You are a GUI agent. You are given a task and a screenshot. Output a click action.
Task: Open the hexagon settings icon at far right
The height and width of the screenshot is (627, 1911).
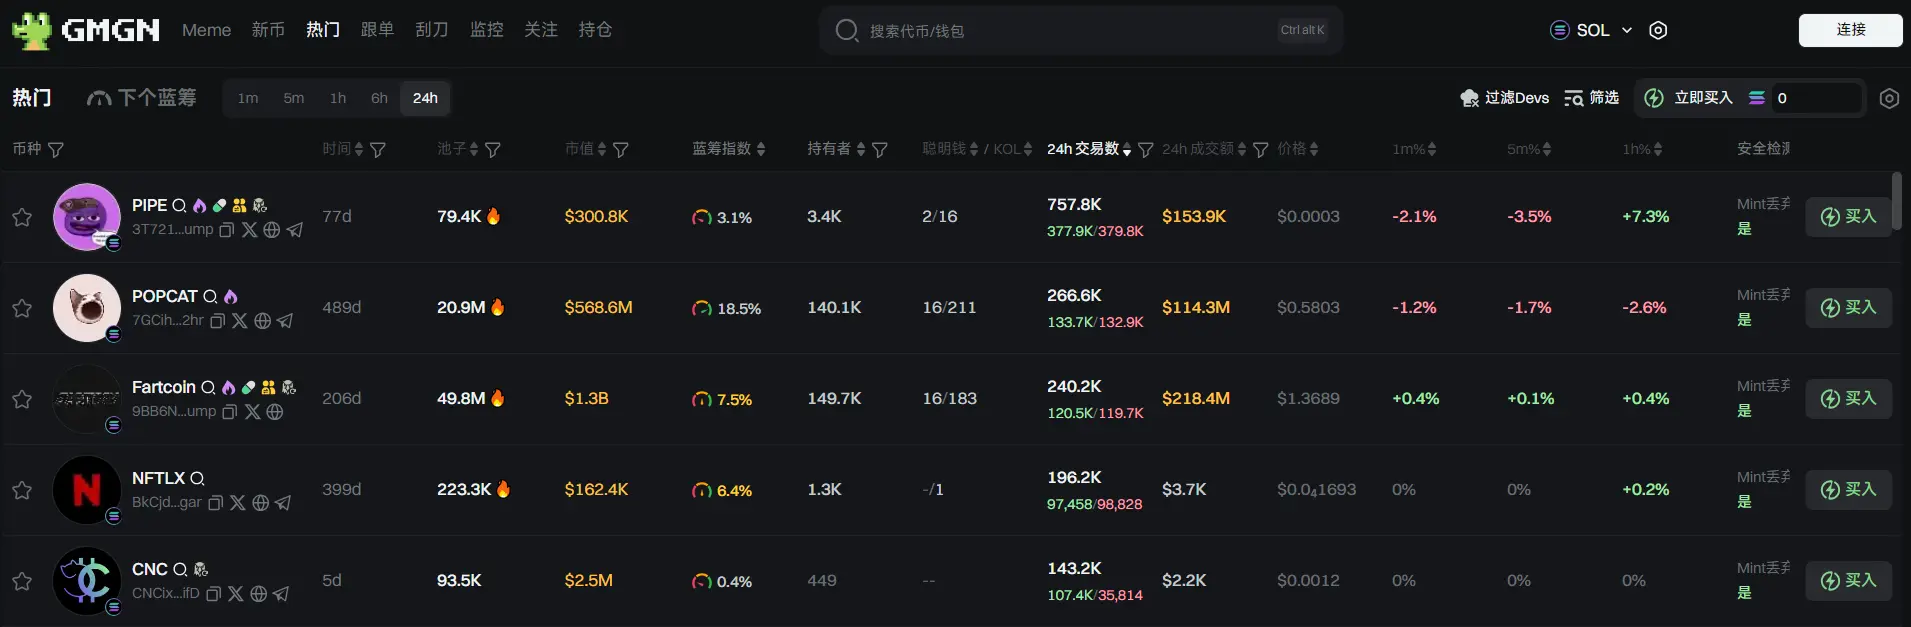coord(1888,98)
